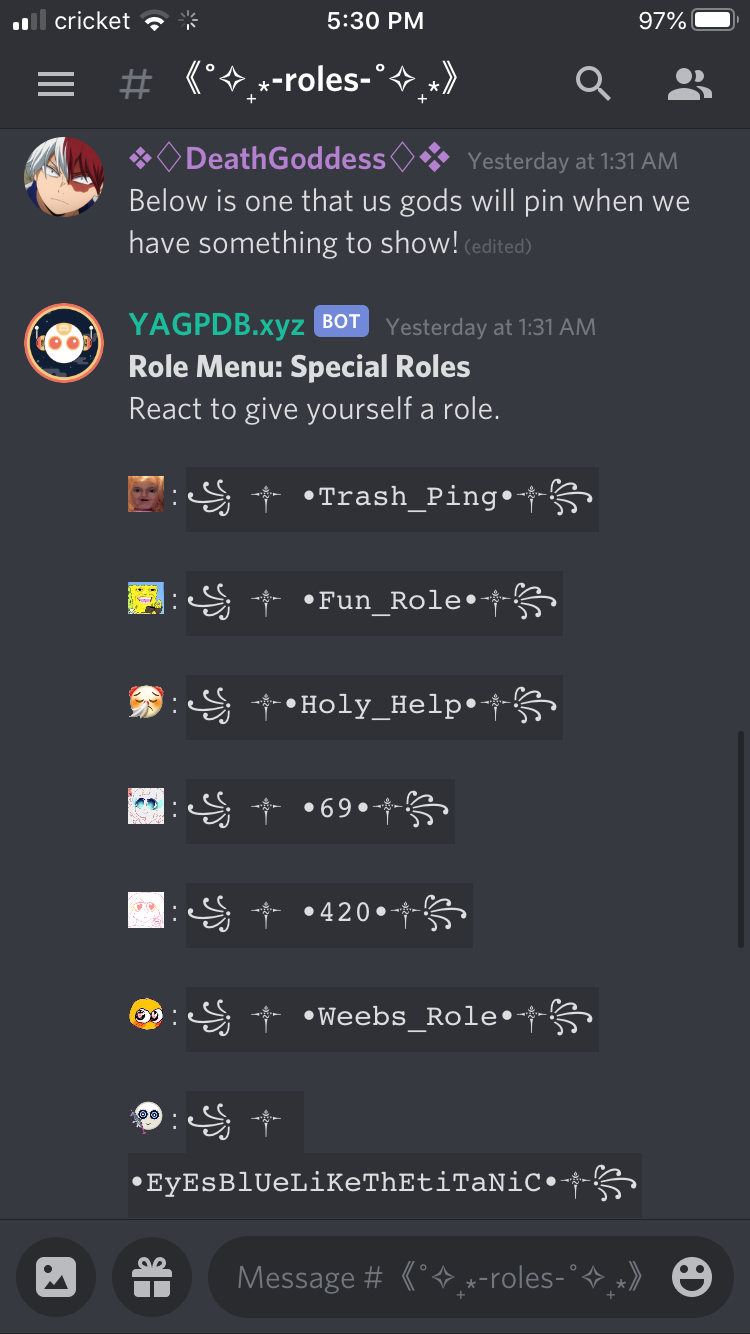Tap the sweating emoji for Holy_Help
The image size is (750, 1334).
click(146, 703)
